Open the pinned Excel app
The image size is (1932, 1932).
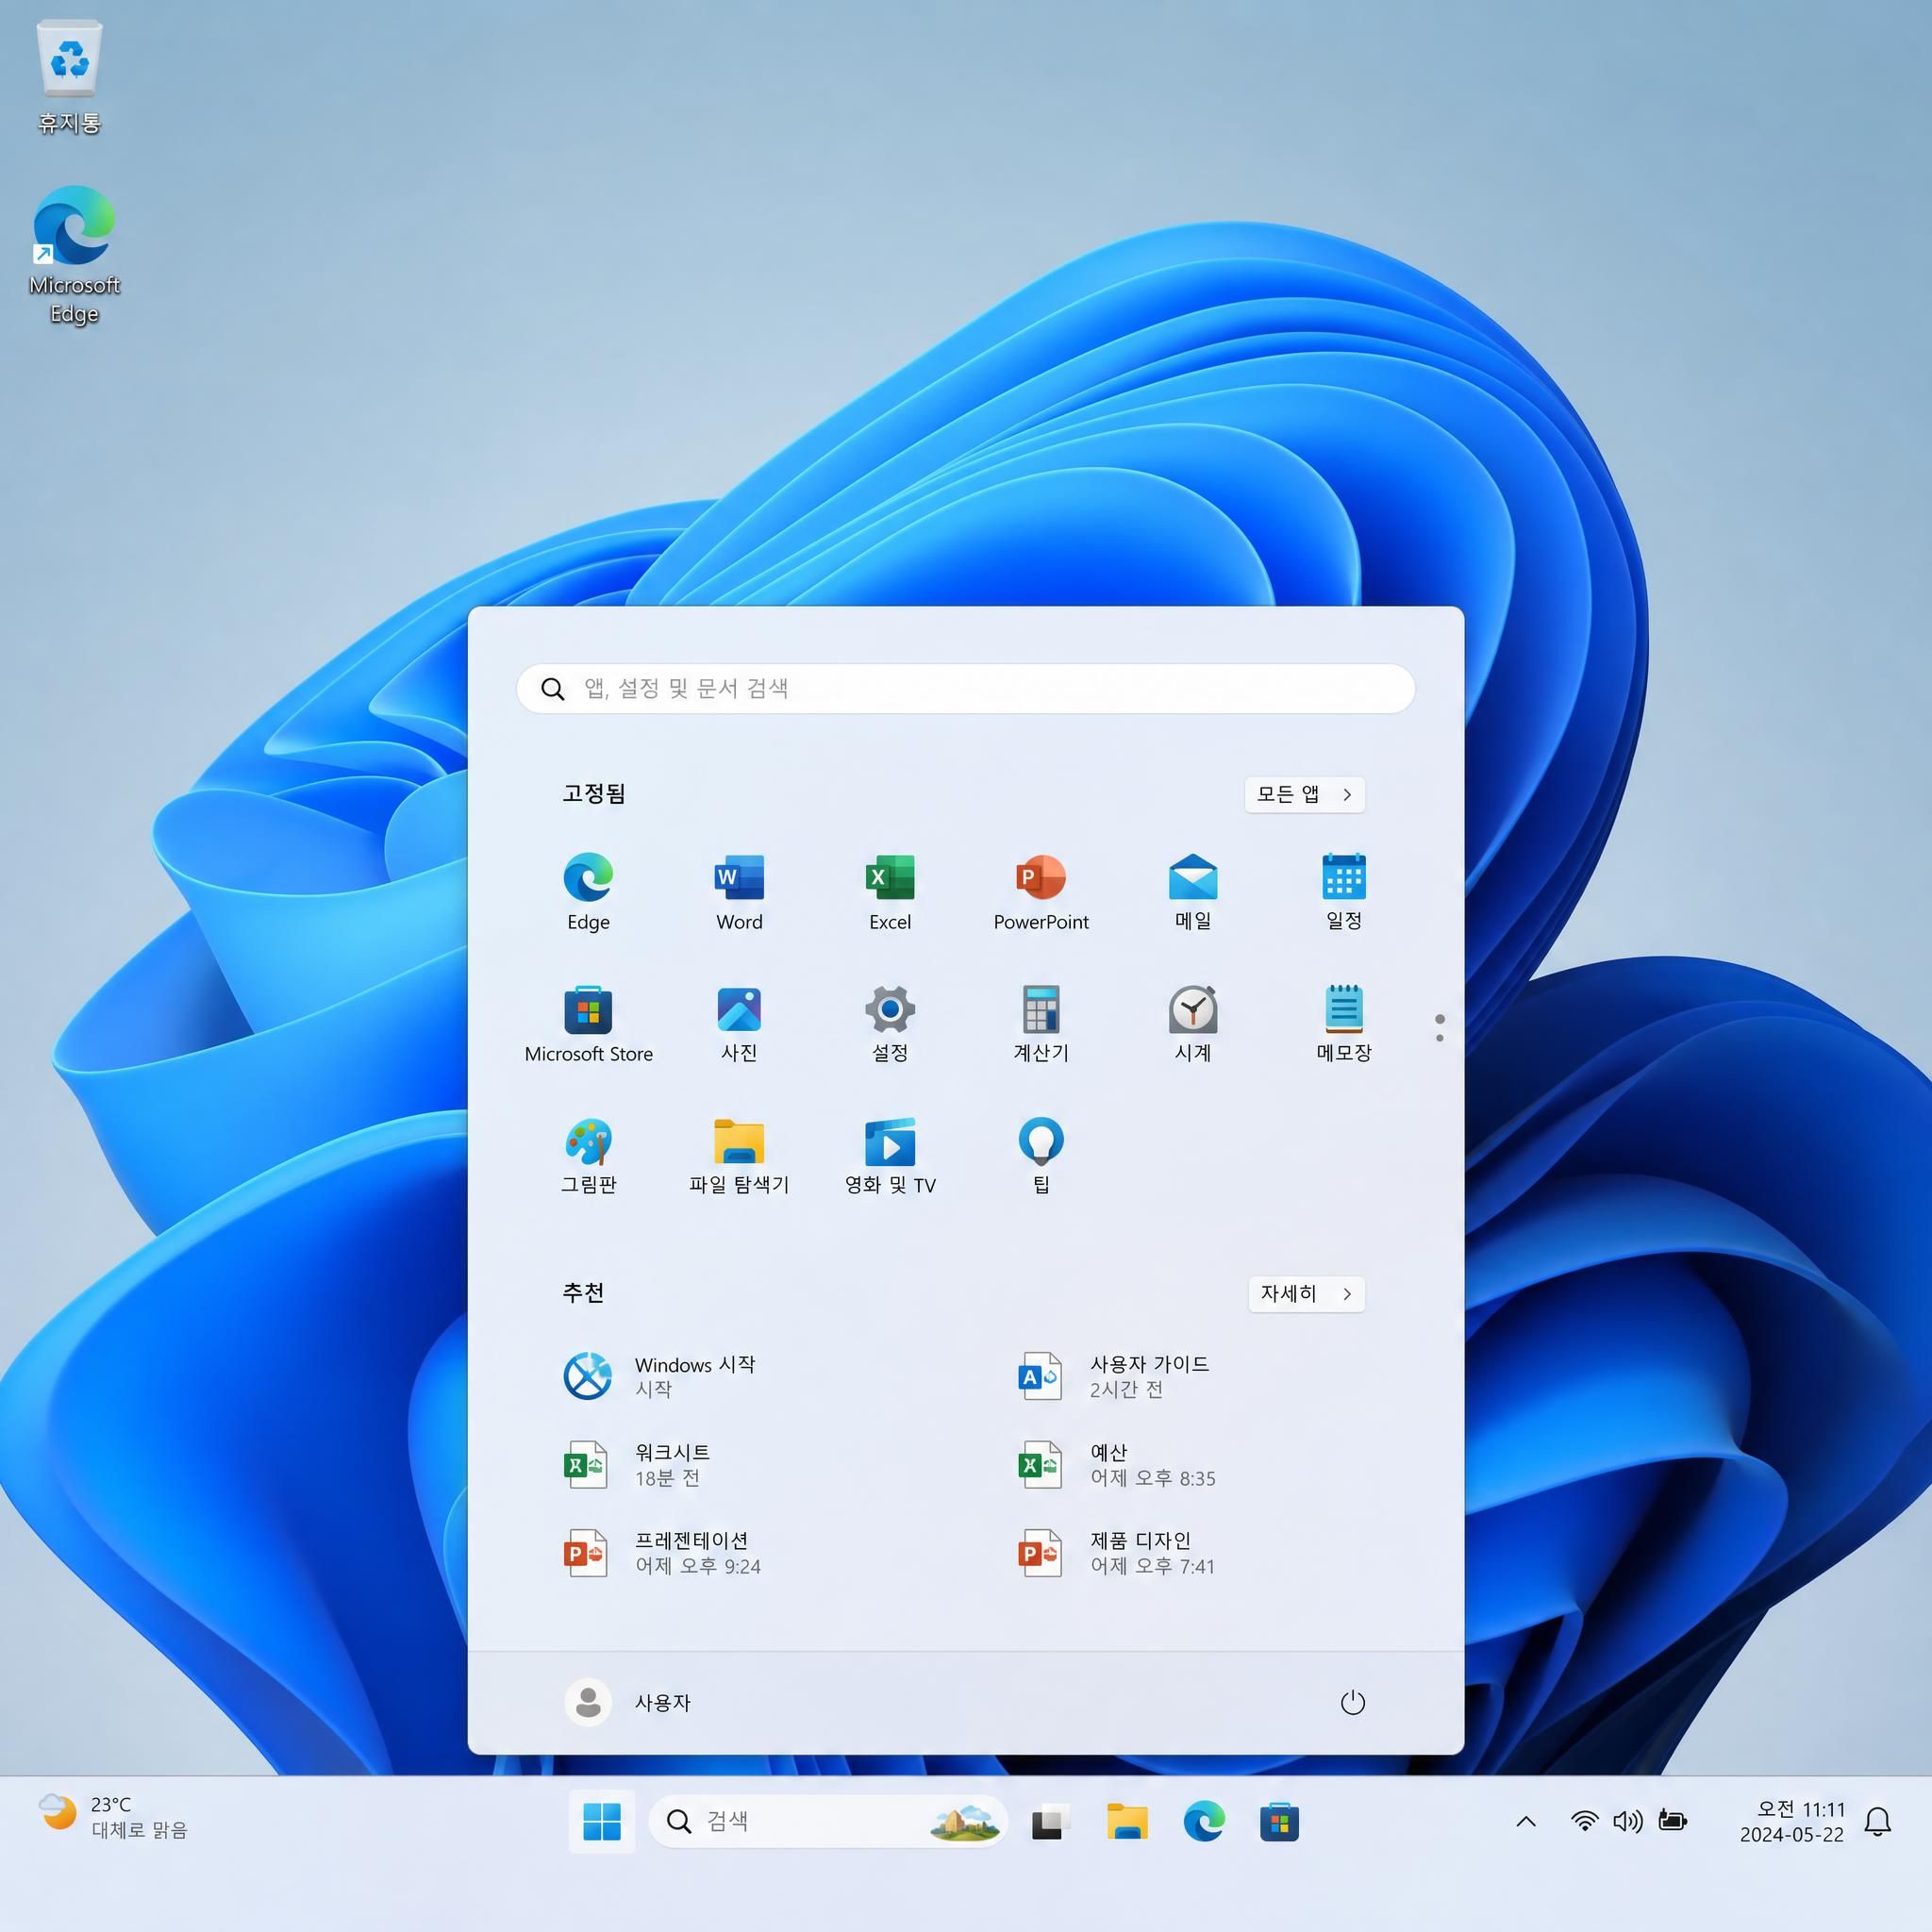click(x=890, y=892)
